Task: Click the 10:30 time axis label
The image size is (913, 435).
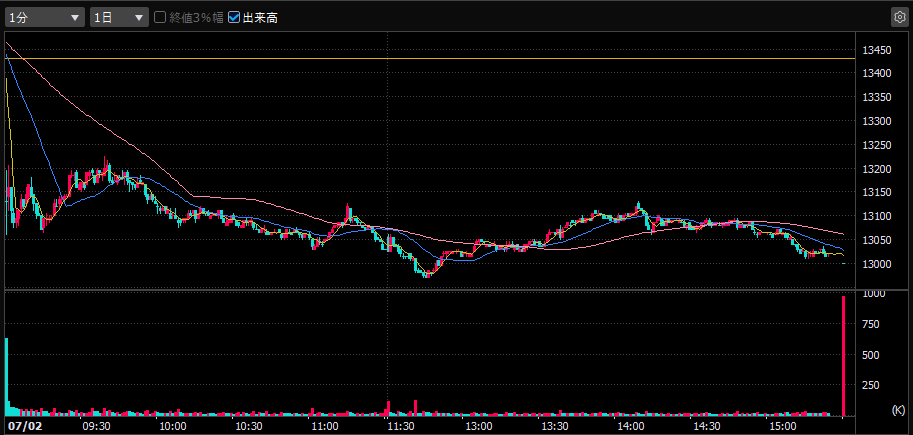Action: 250,426
